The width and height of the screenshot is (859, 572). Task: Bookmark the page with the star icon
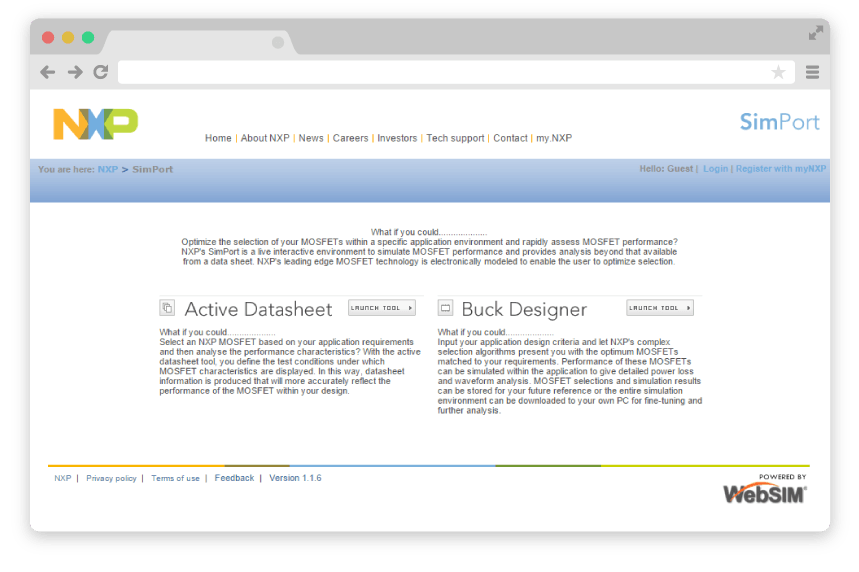pos(778,72)
